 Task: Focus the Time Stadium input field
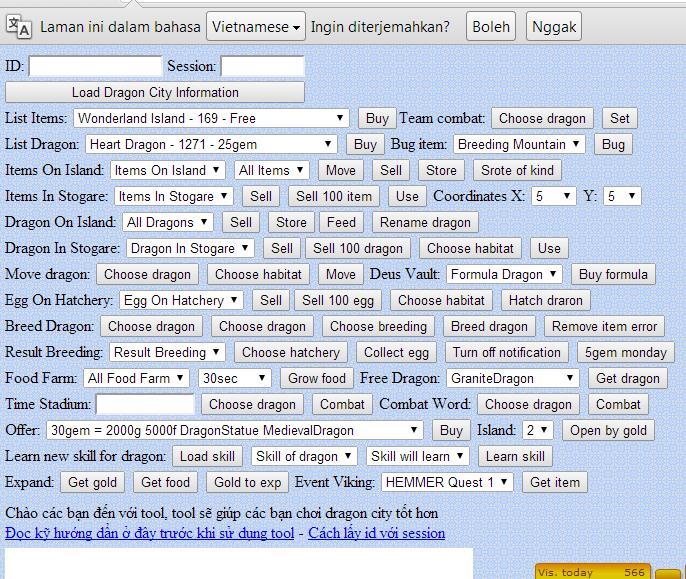click(145, 404)
